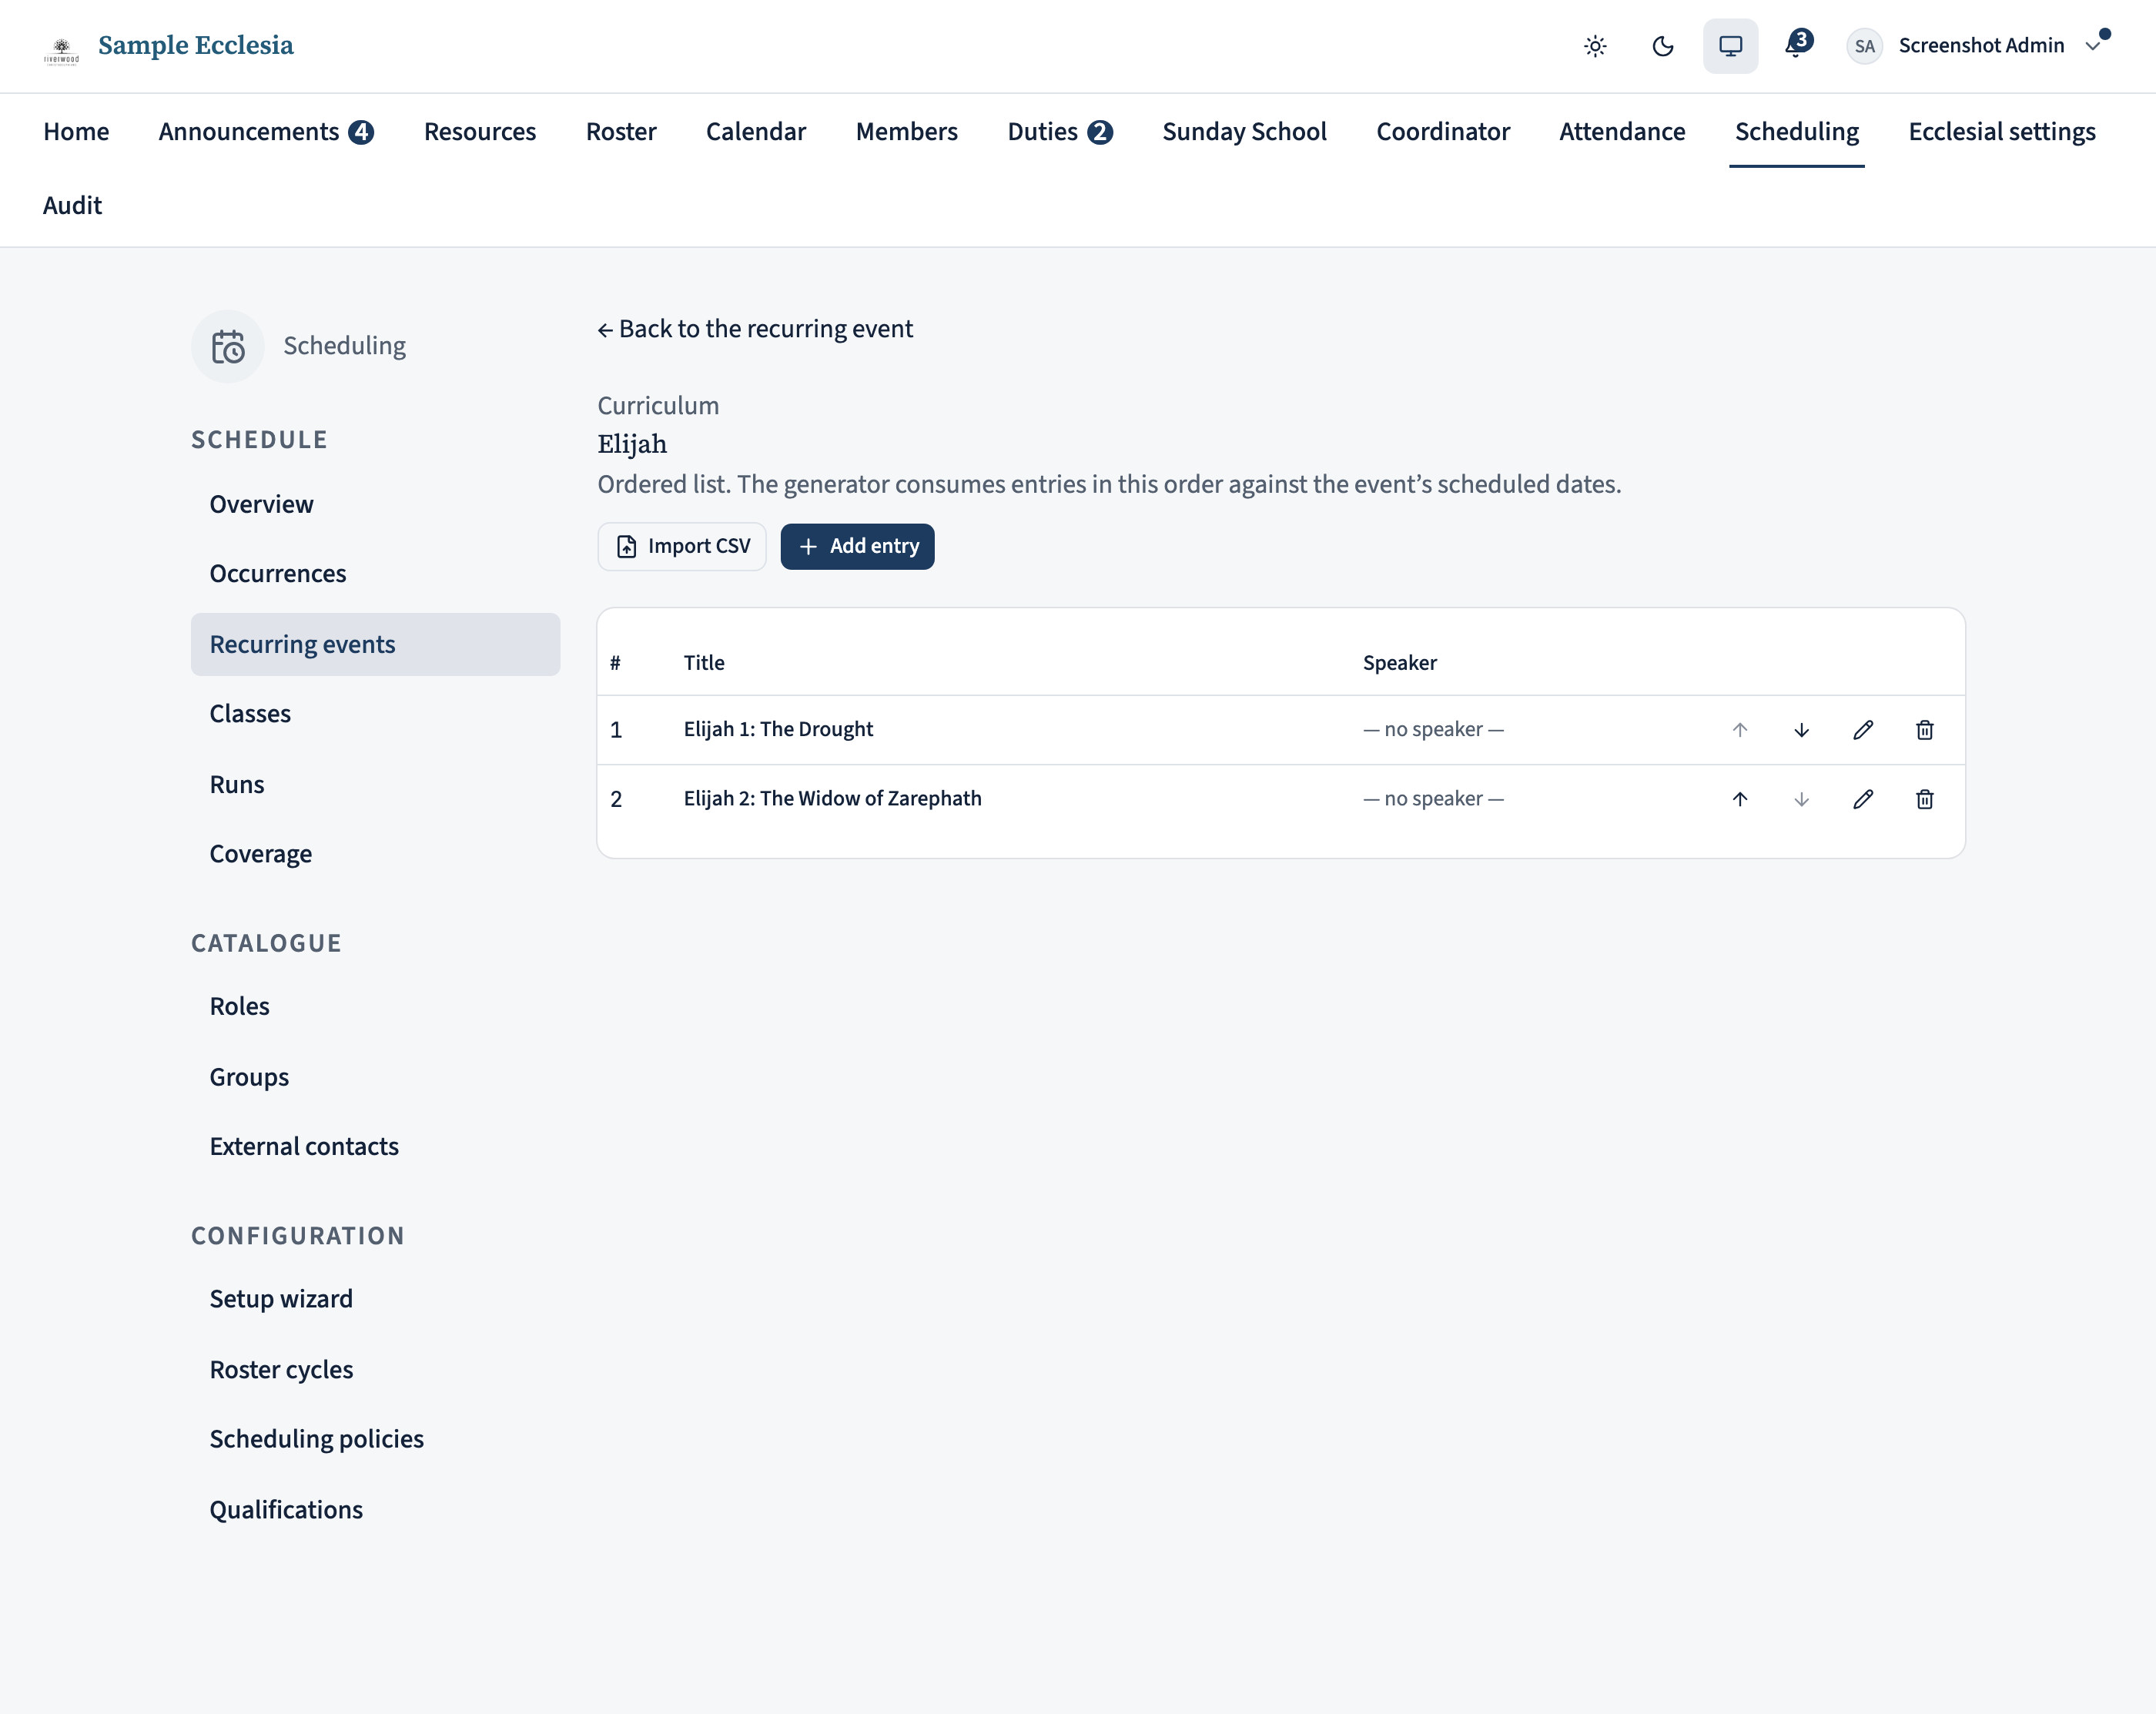The height and width of the screenshot is (1714, 2156).
Task: Open Announcements tab
Action: click(x=266, y=132)
